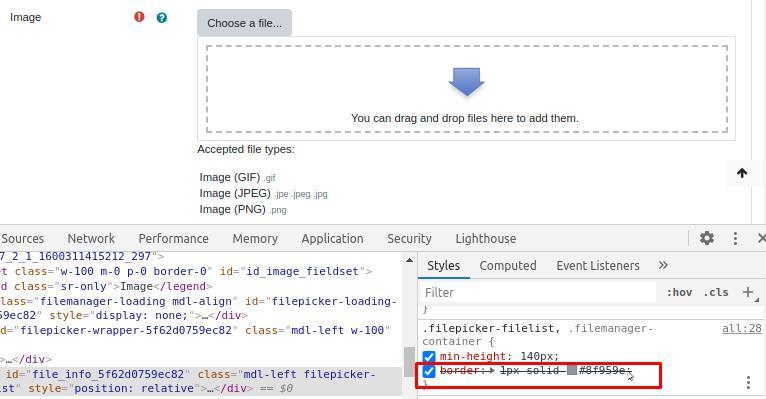The image size is (766, 399).
Task: Click the Elements panel scrollbar up arrow
Action: point(409,261)
